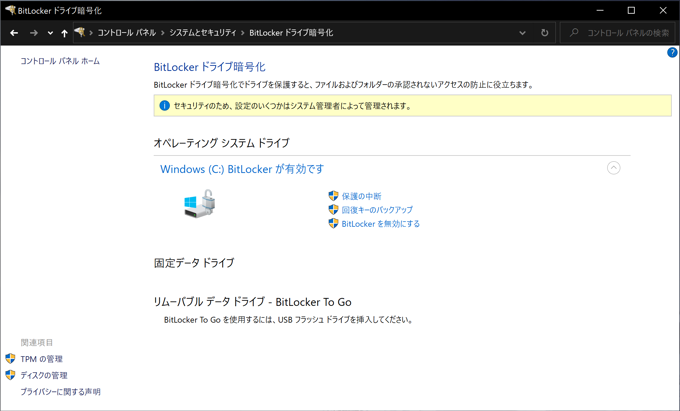Click the 関連項目 label
Screen dimensions: 680x411
[36, 342]
